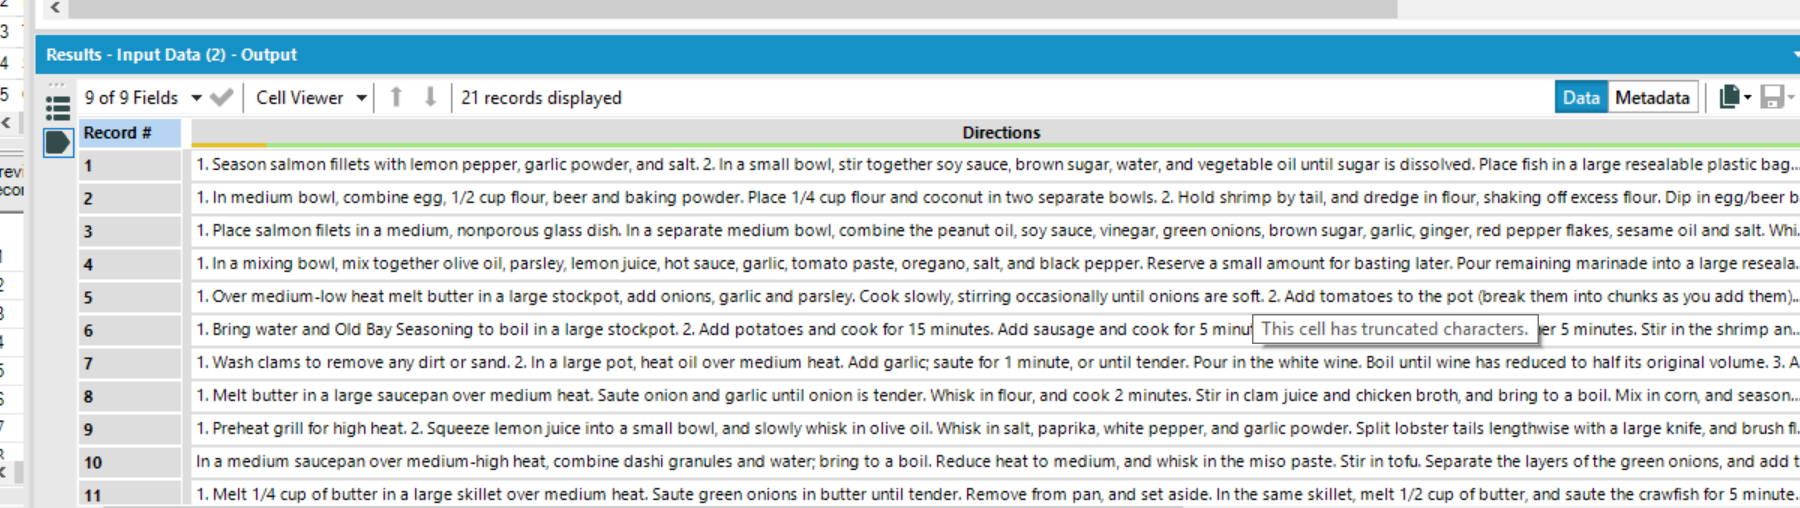Select the output anchor icon in sidebar
1800x508 pixels.
(58, 142)
